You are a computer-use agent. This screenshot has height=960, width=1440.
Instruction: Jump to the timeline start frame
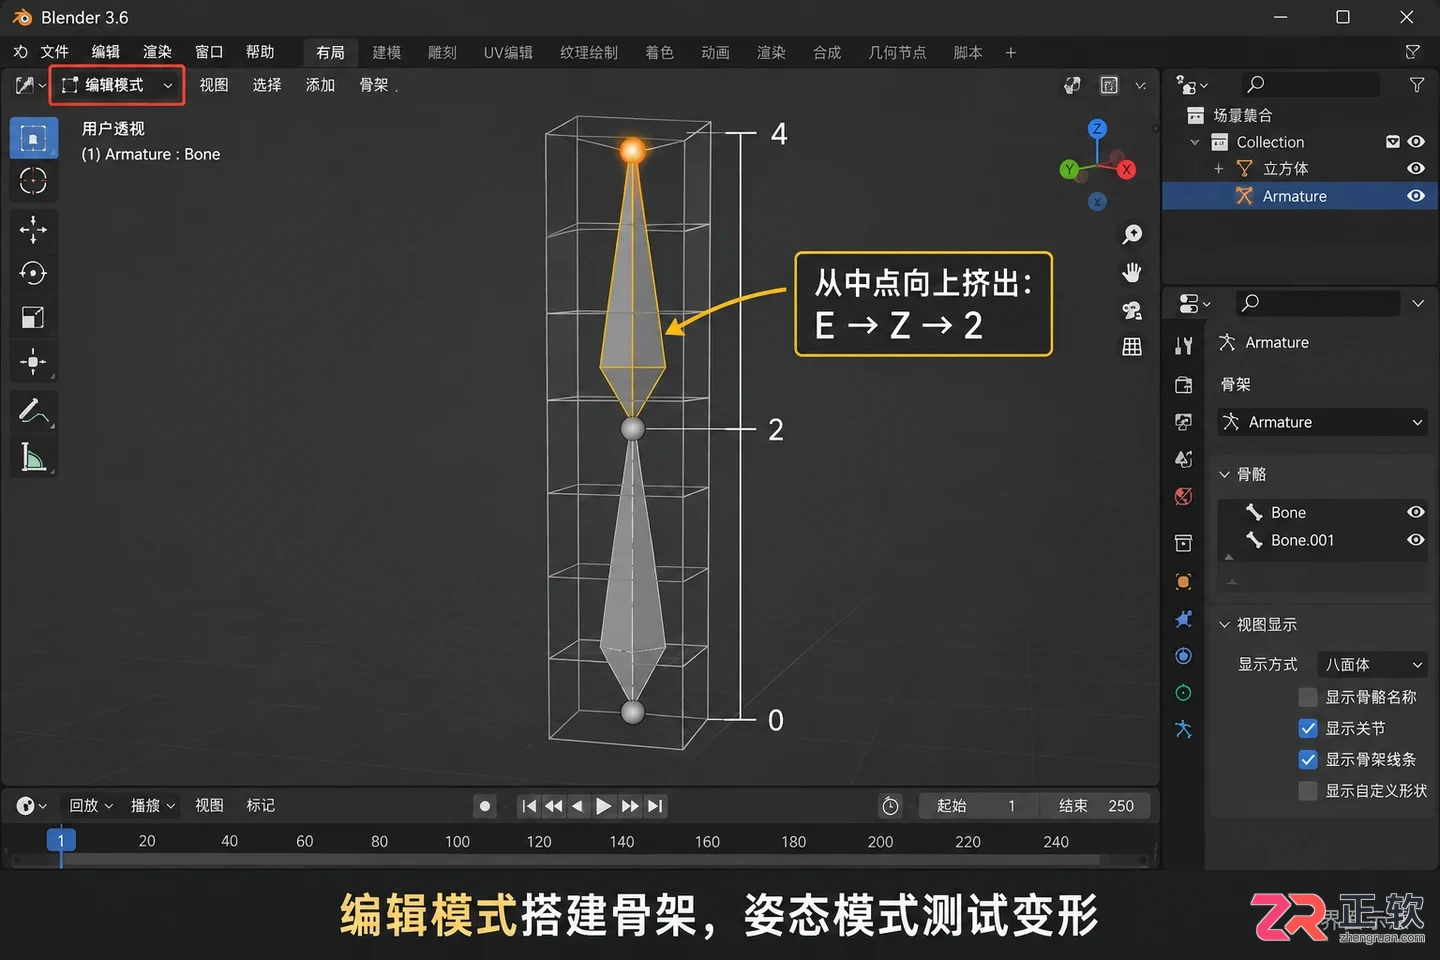point(529,806)
